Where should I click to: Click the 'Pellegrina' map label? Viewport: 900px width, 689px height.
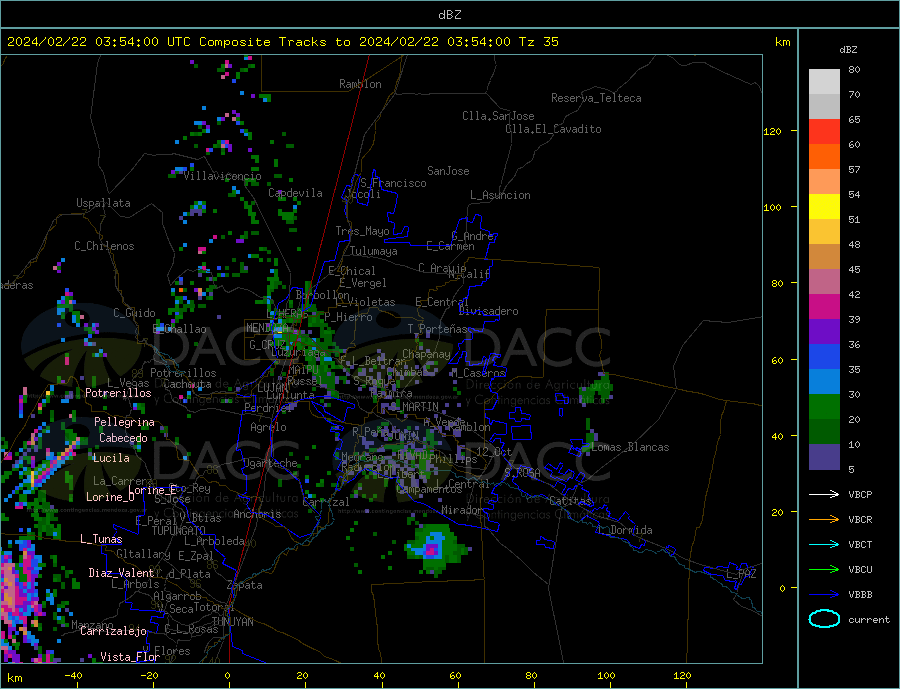point(124,423)
